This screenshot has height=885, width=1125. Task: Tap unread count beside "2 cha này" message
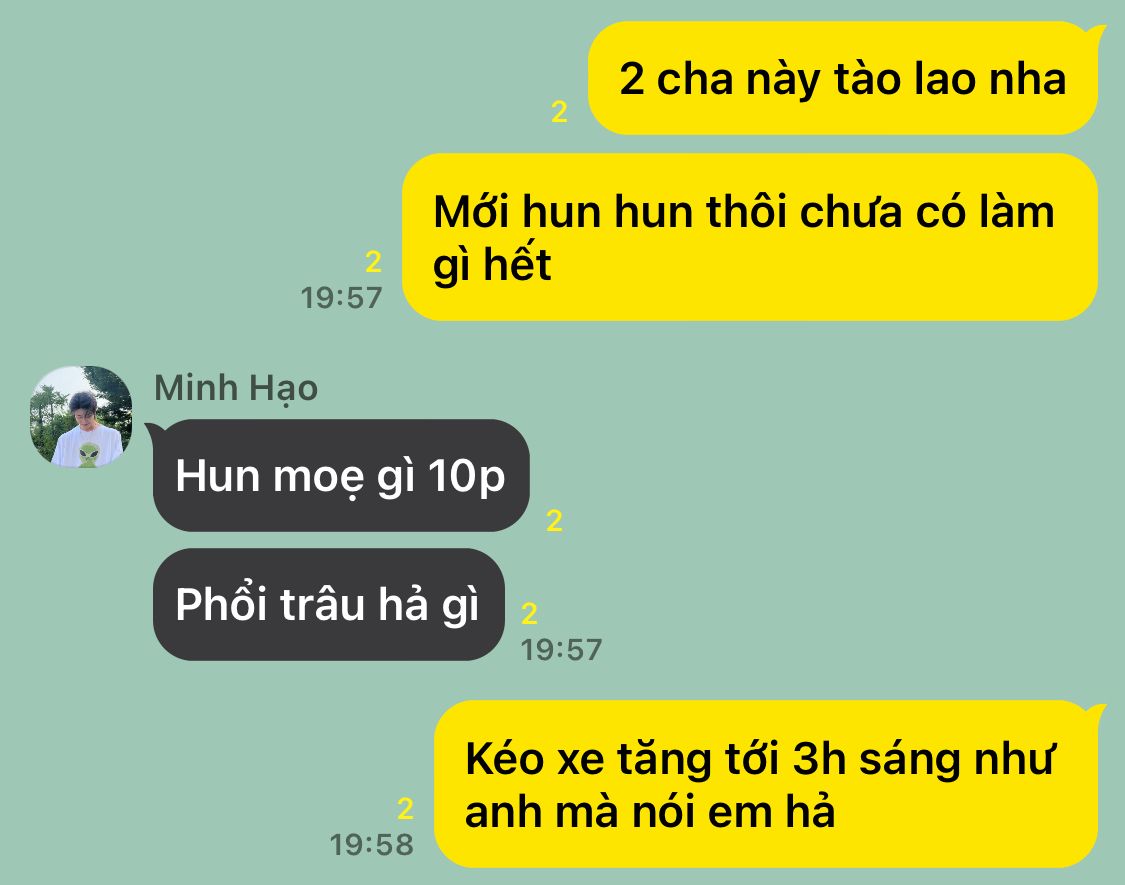pos(560,111)
